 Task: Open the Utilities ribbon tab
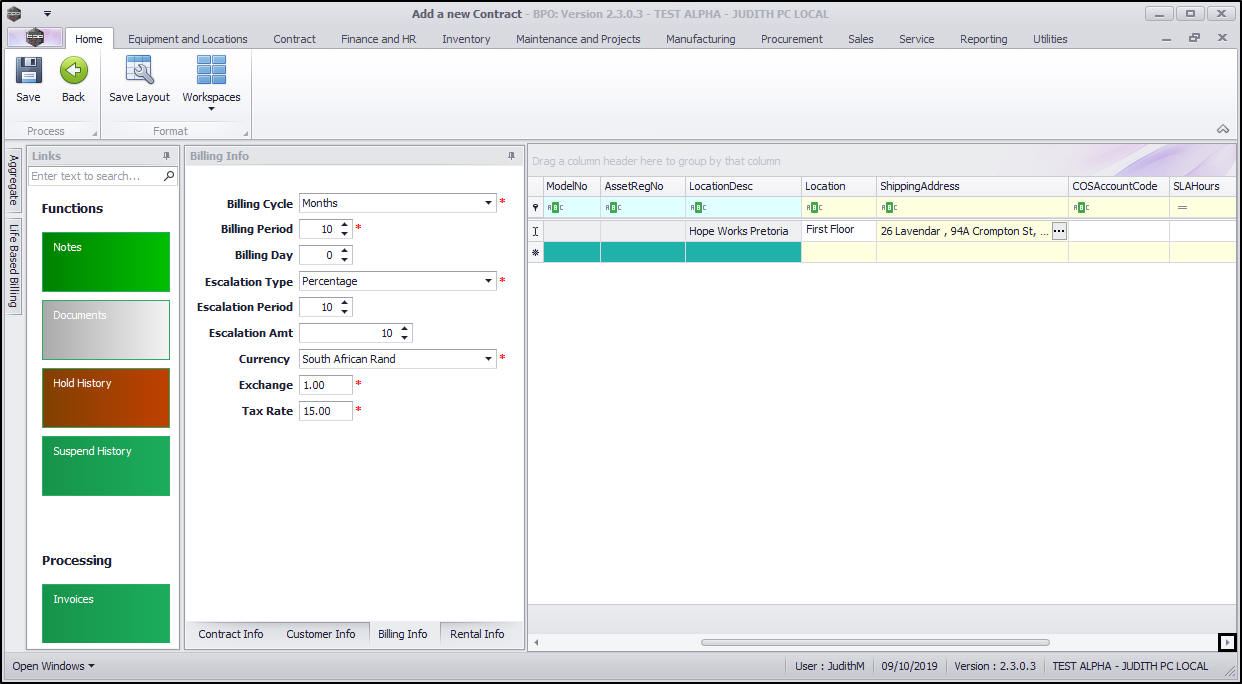point(1050,39)
